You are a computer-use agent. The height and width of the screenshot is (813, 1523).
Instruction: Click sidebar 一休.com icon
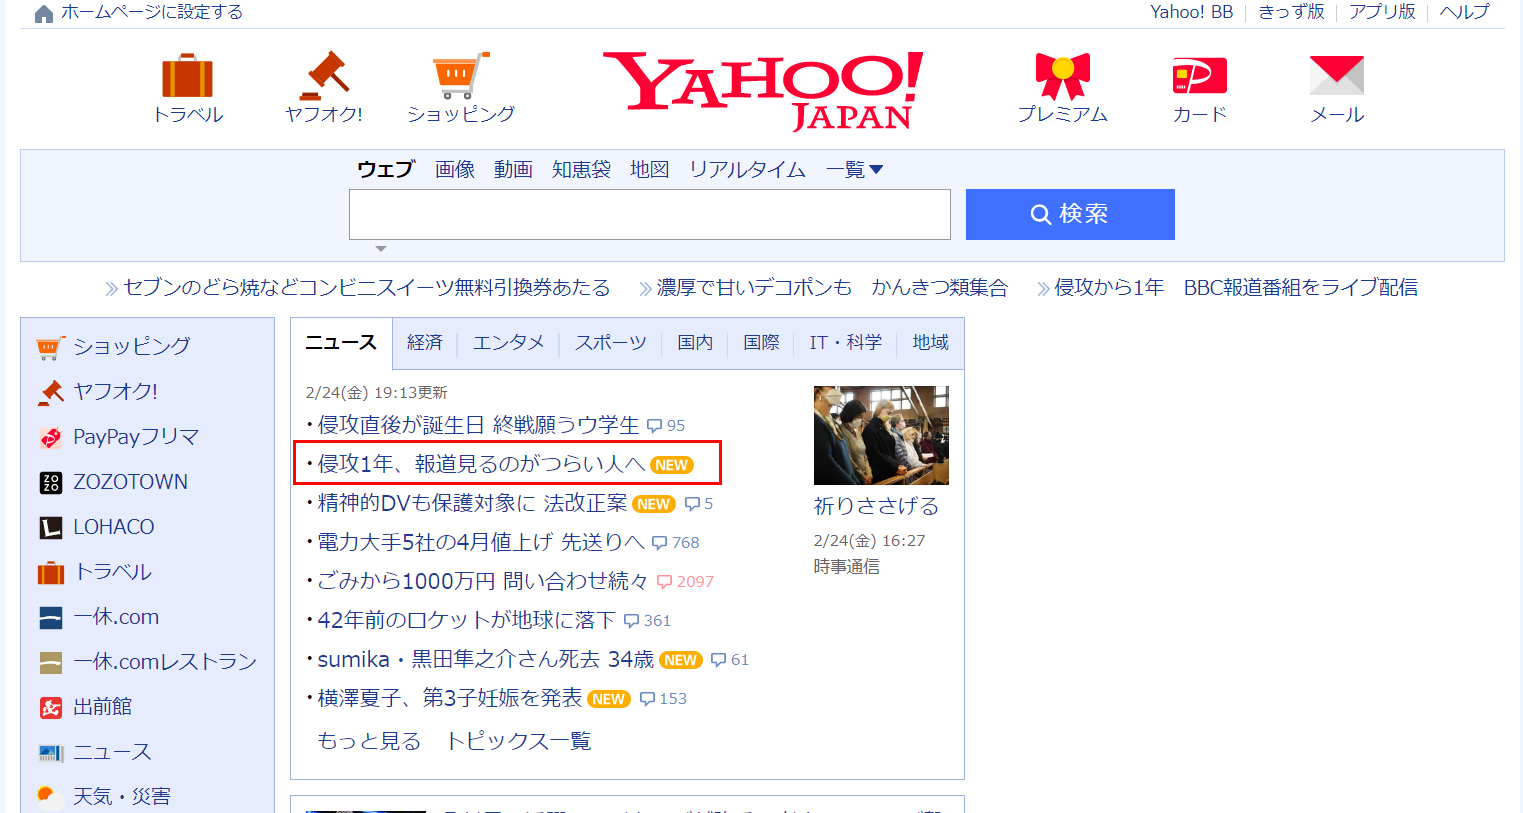point(51,617)
